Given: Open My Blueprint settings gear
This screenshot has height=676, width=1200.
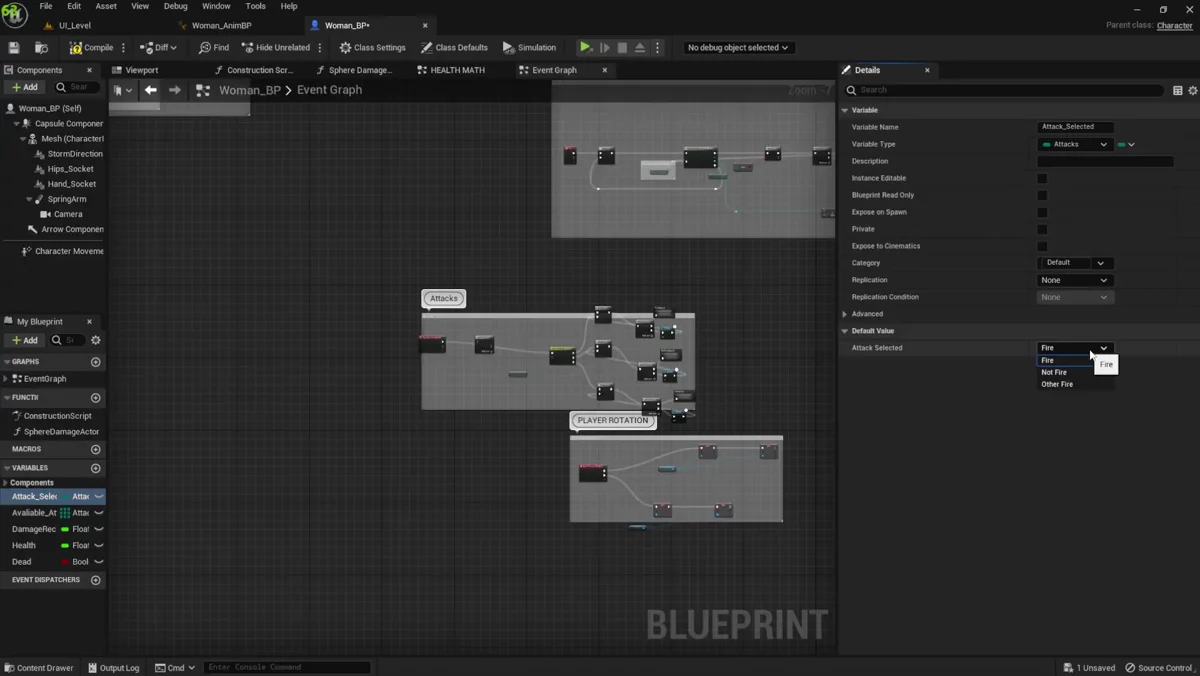Looking at the screenshot, I should [x=96, y=340].
